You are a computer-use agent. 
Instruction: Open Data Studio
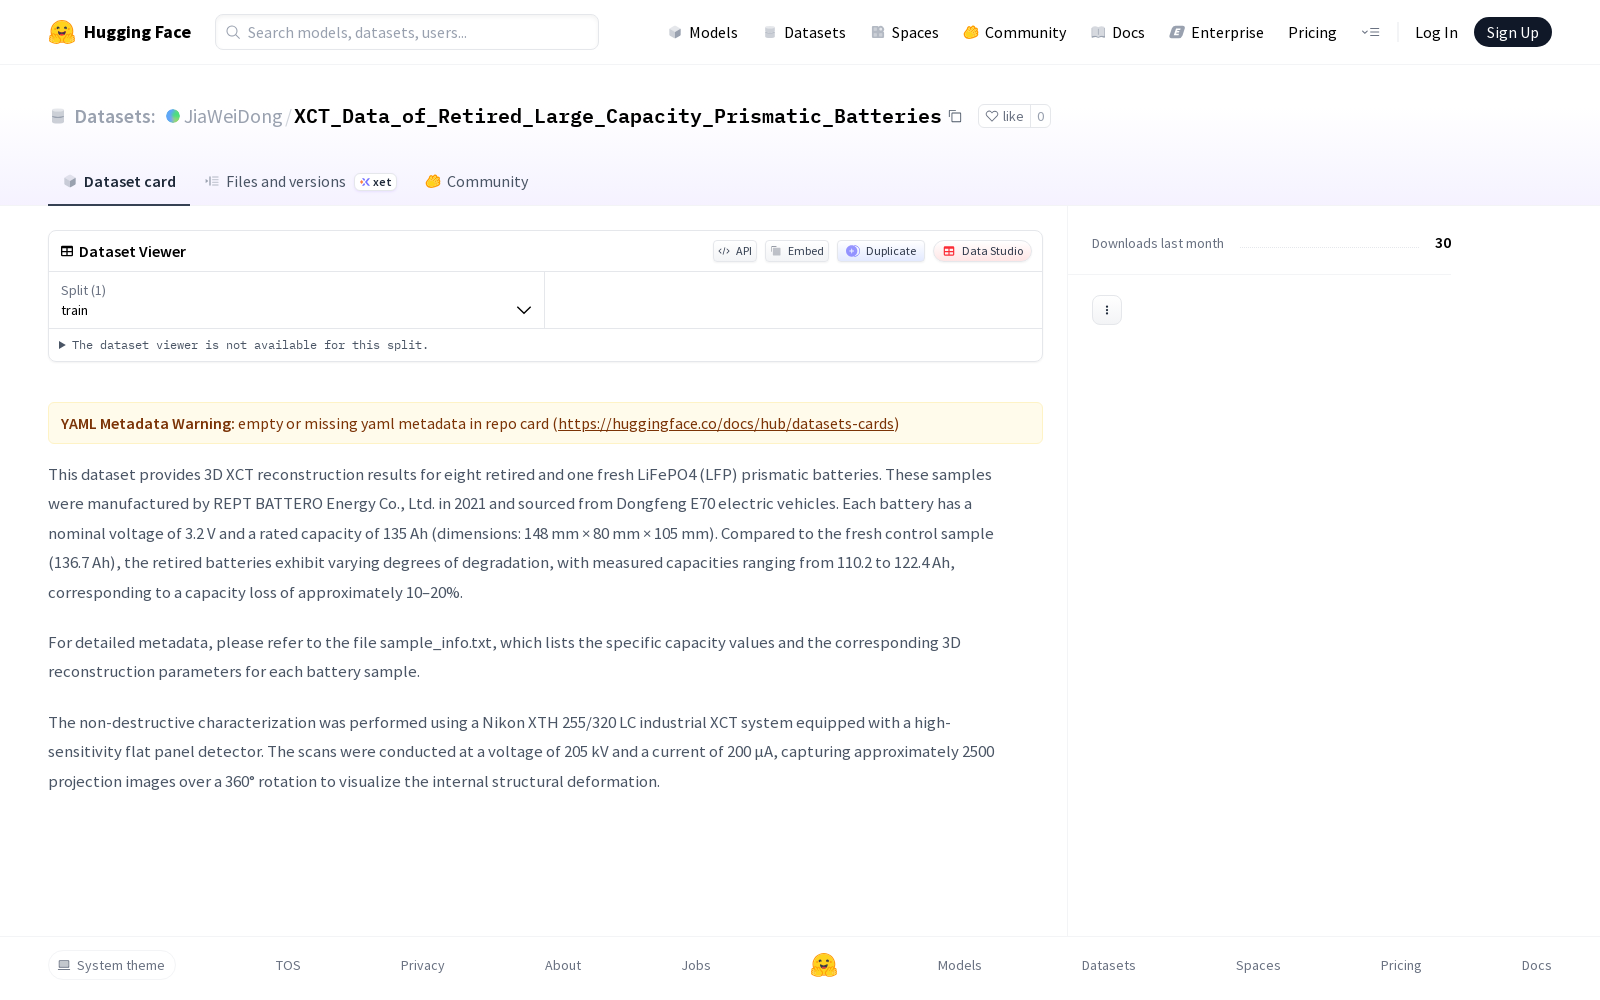point(983,251)
